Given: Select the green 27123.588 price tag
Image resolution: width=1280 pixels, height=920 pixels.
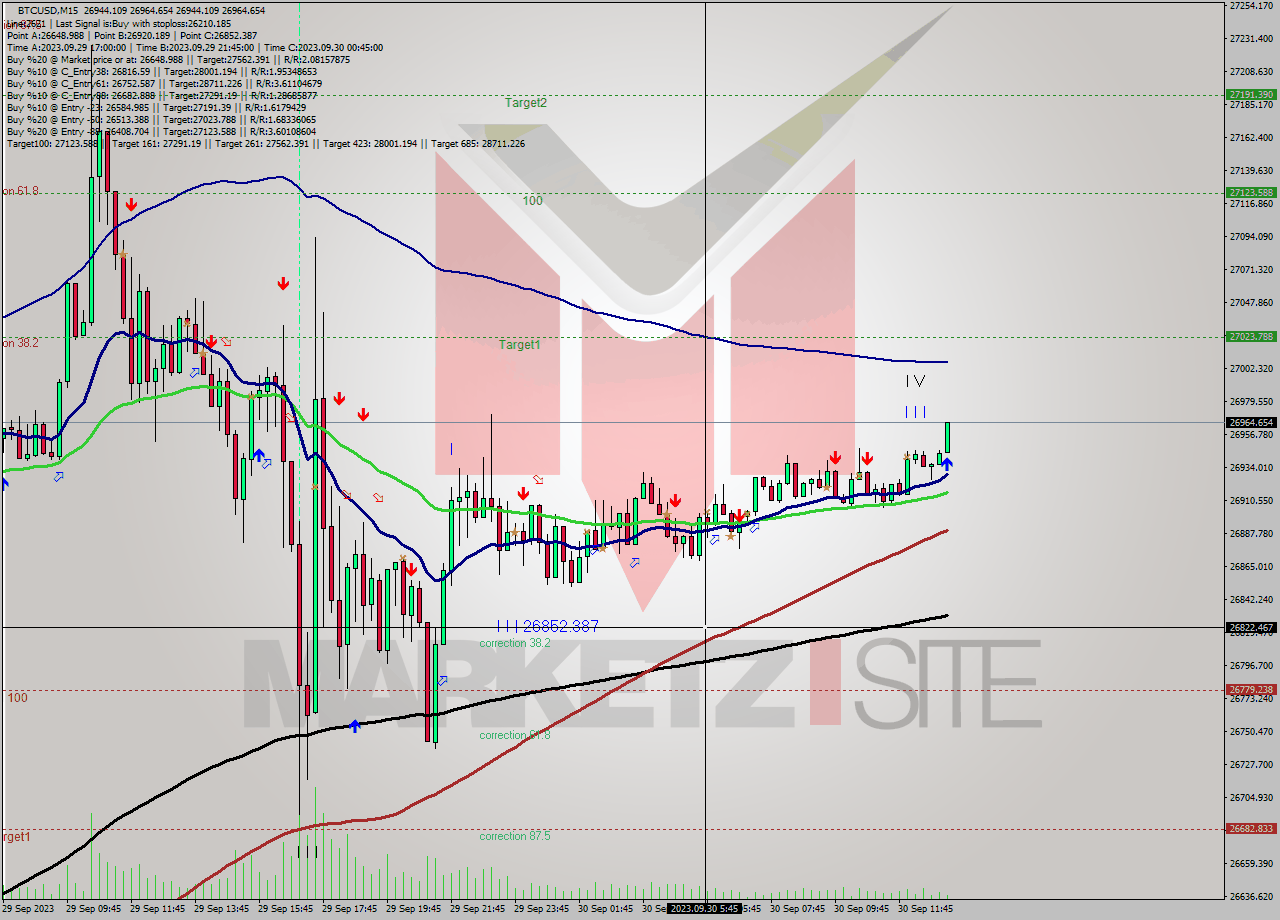Looking at the screenshot, I should (x=1250, y=192).
